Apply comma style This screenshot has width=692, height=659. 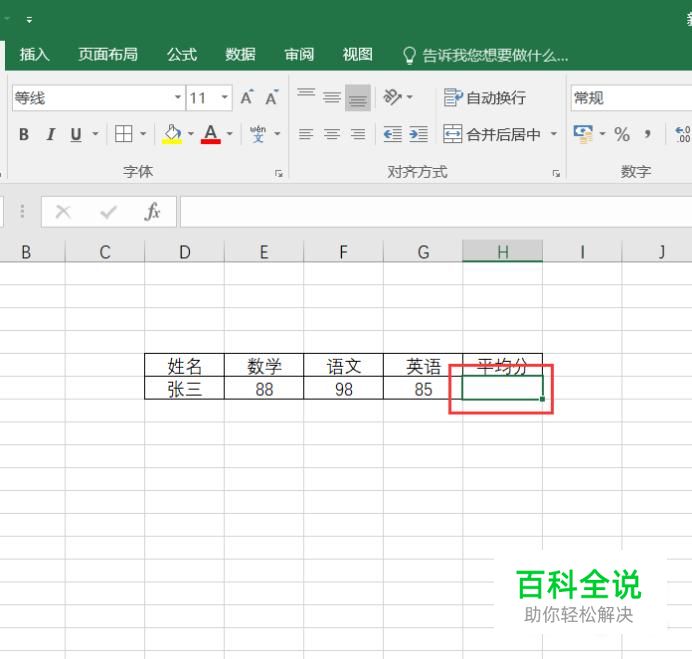click(x=648, y=134)
